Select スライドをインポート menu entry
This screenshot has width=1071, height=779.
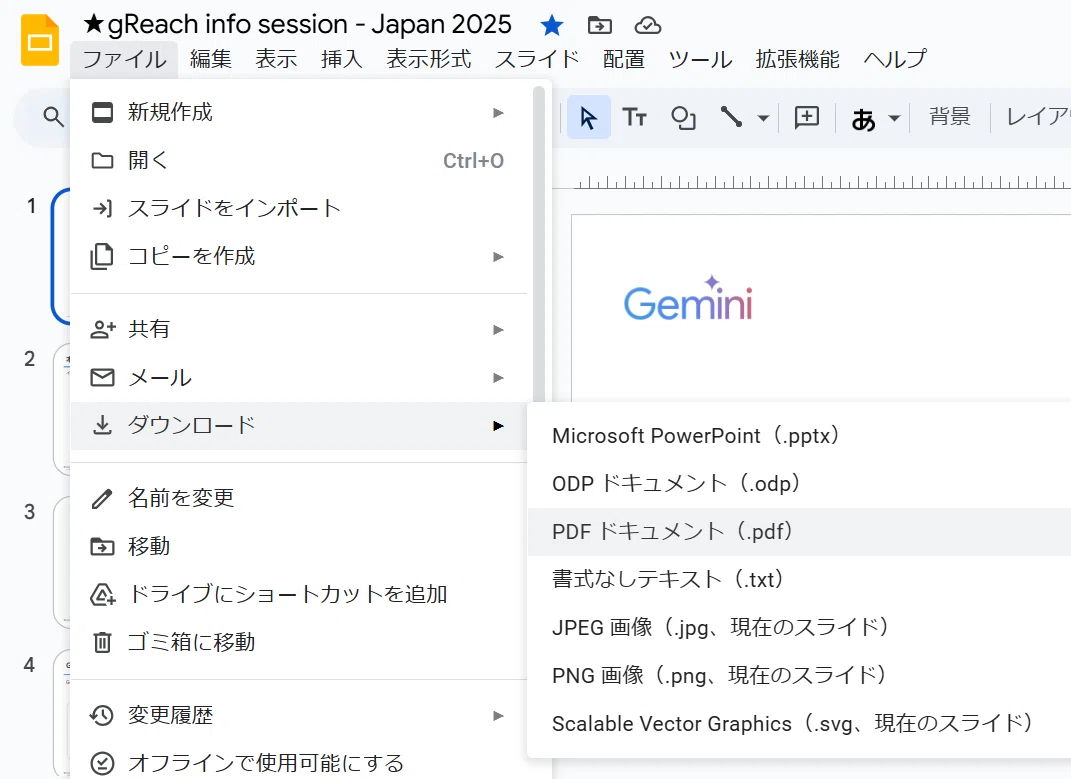tap(299, 208)
